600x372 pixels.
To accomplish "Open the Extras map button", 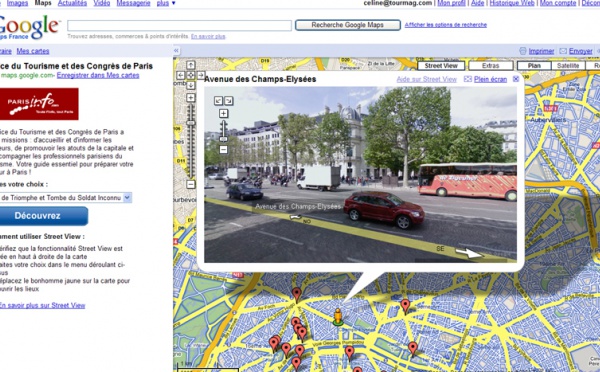I will pos(491,66).
